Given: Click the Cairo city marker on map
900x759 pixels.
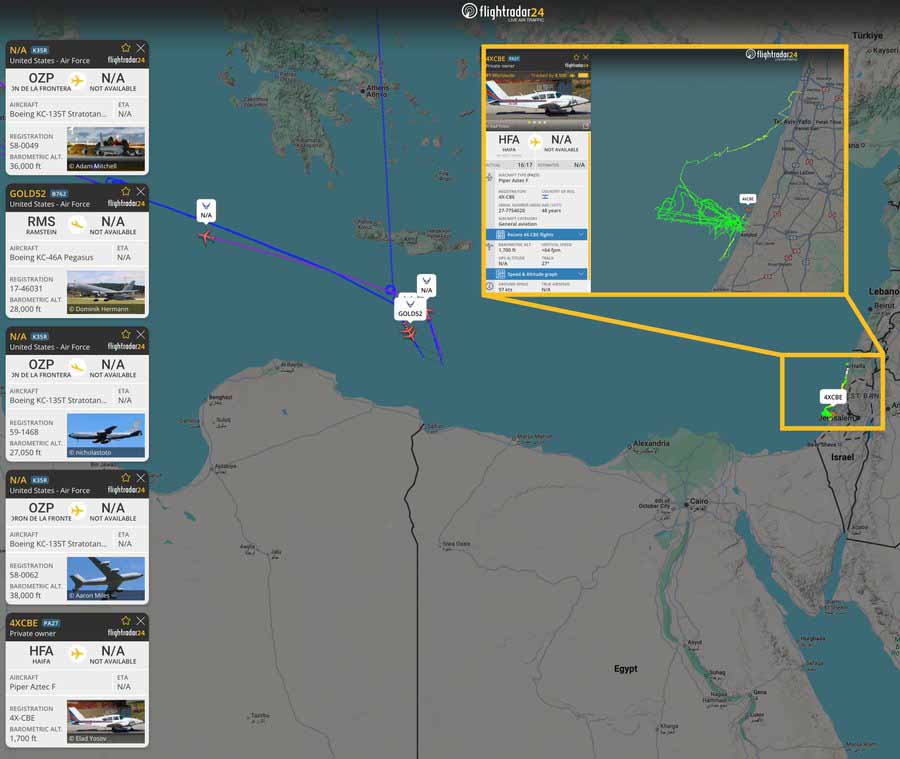Looking at the screenshot, I should point(686,505).
